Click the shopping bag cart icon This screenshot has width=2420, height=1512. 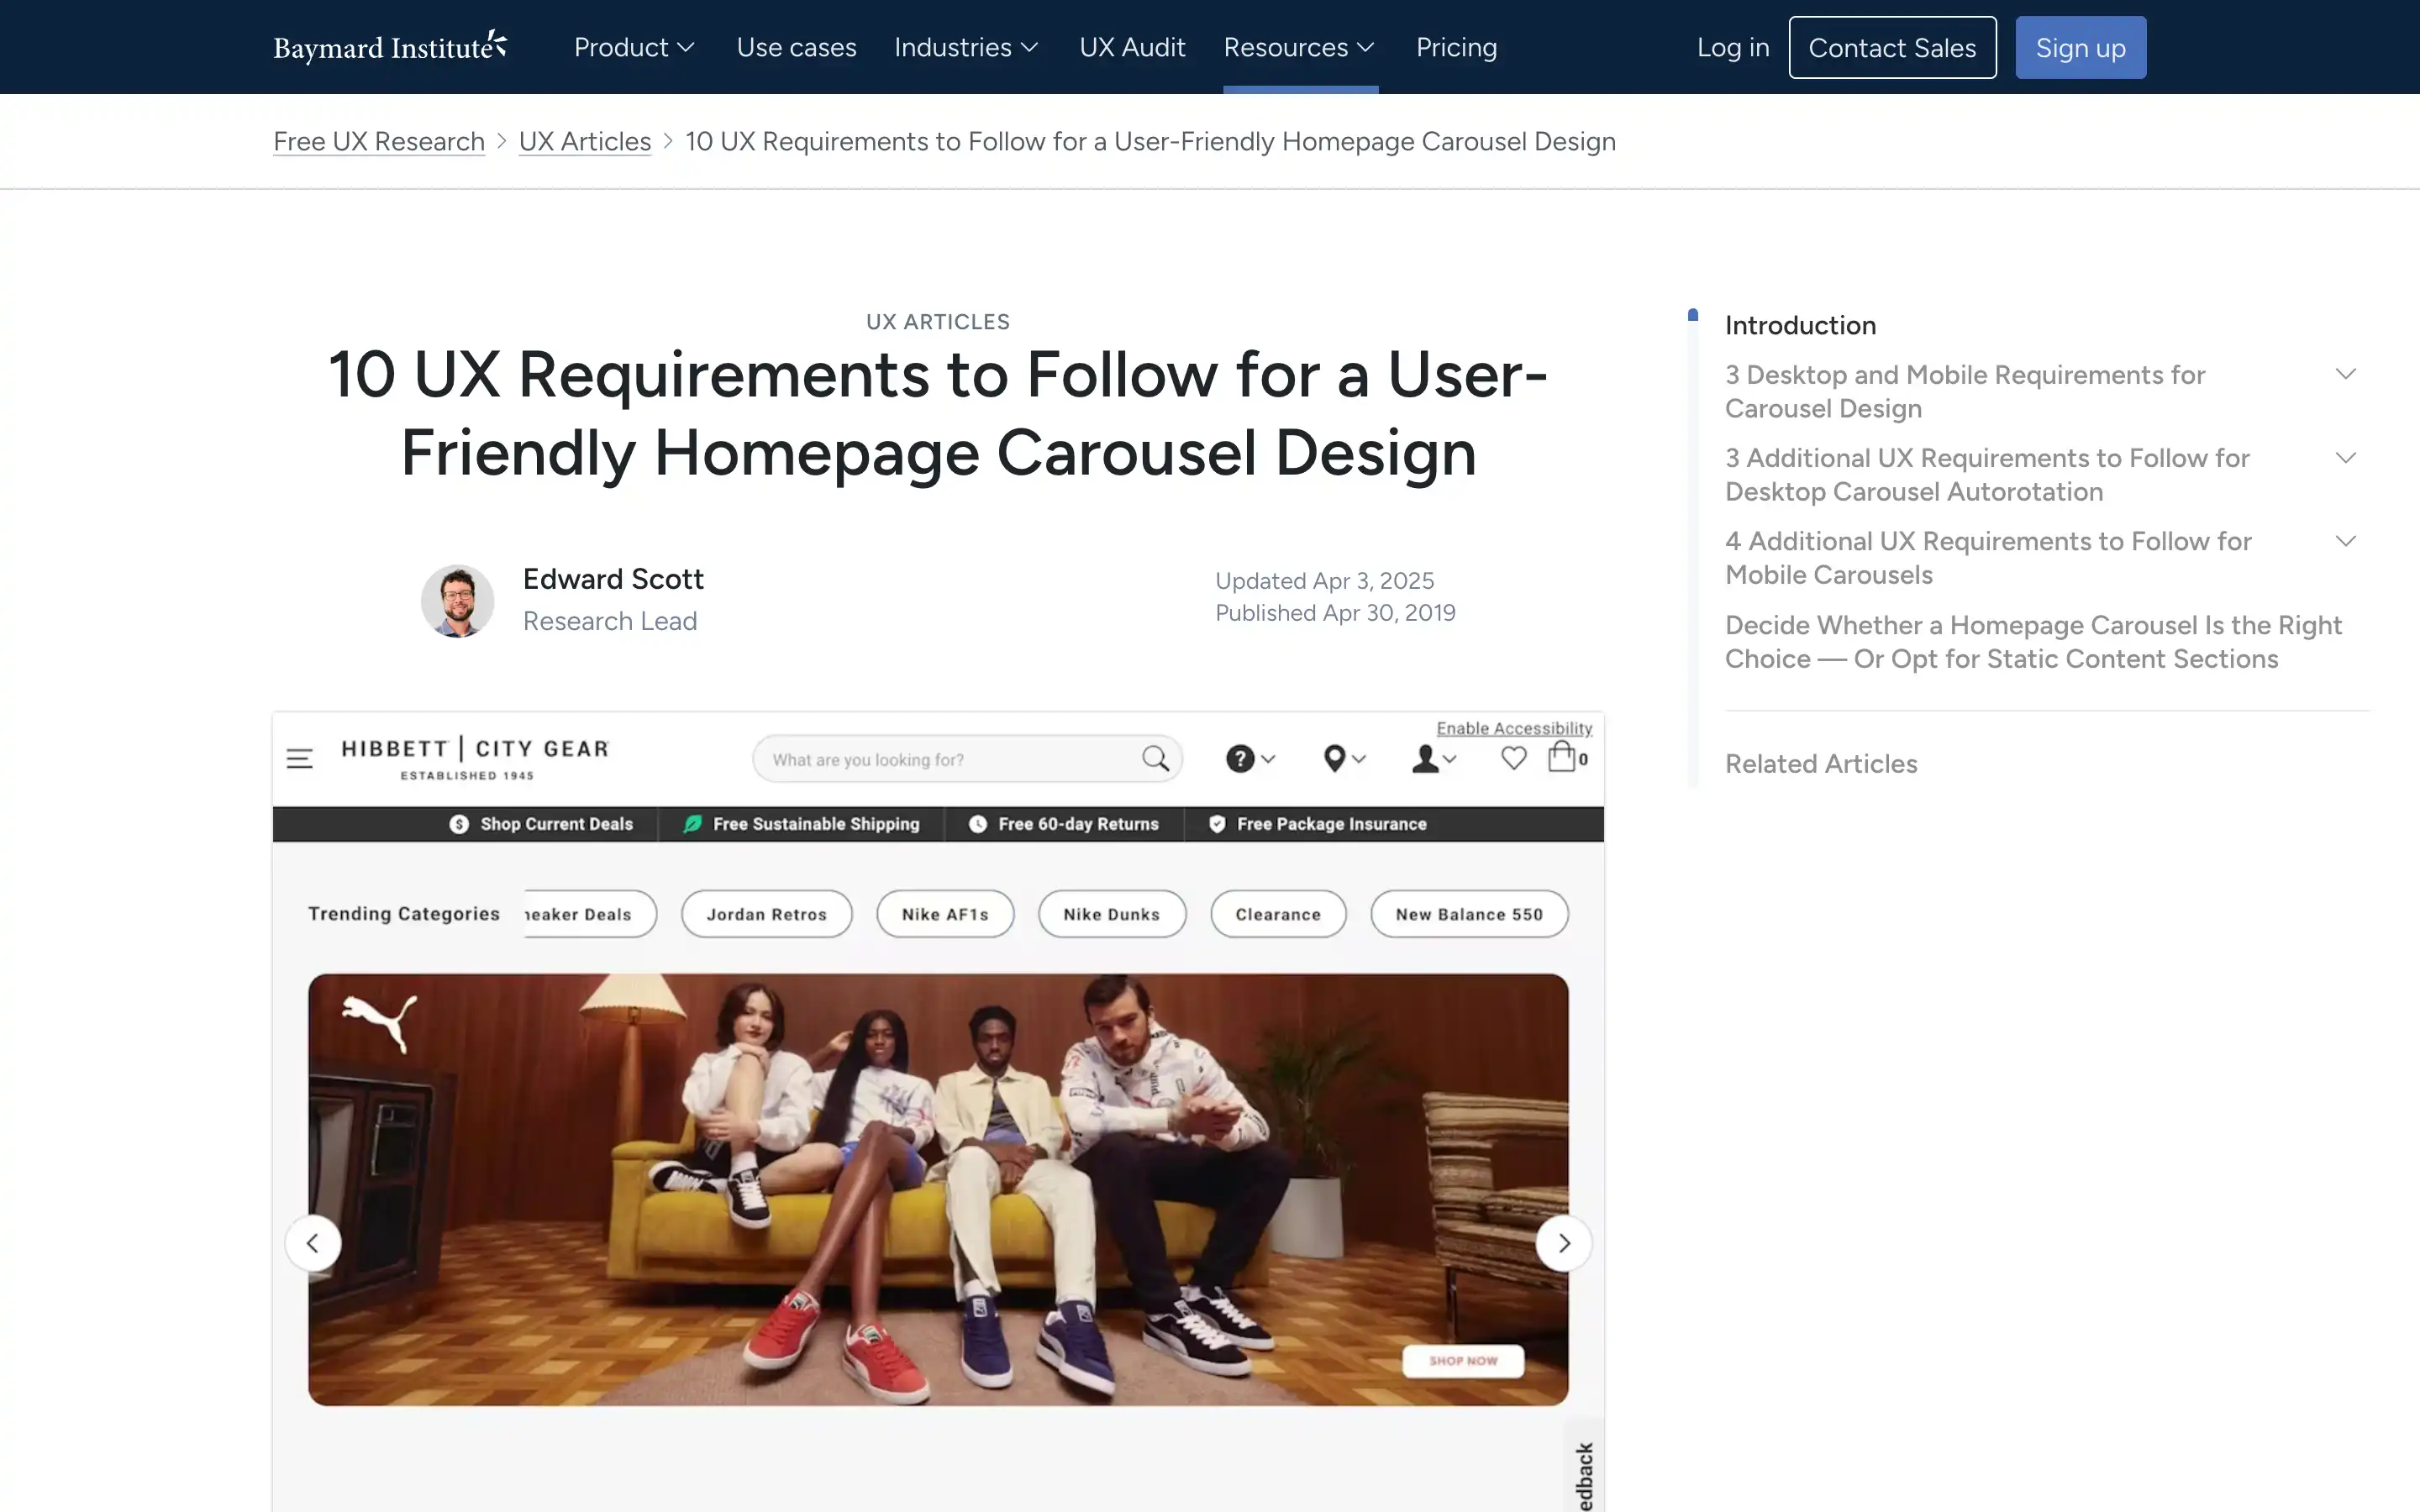point(1561,757)
